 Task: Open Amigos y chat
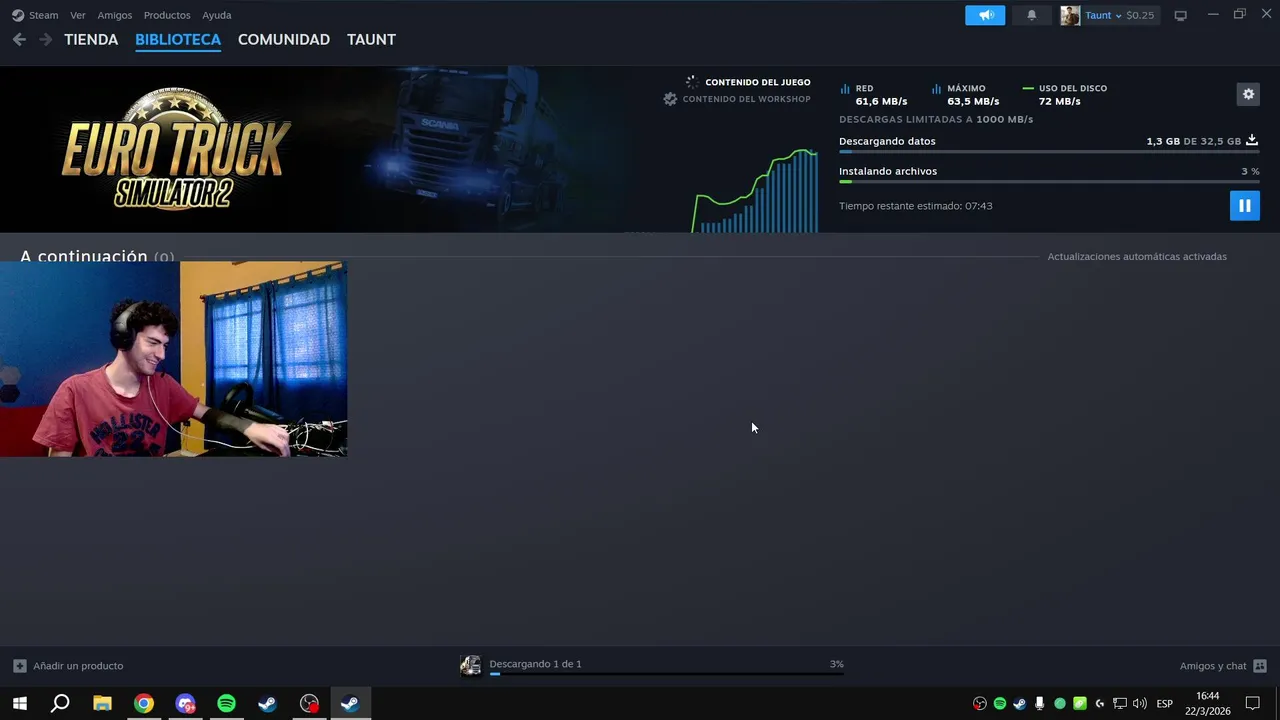click(1213, 666)
